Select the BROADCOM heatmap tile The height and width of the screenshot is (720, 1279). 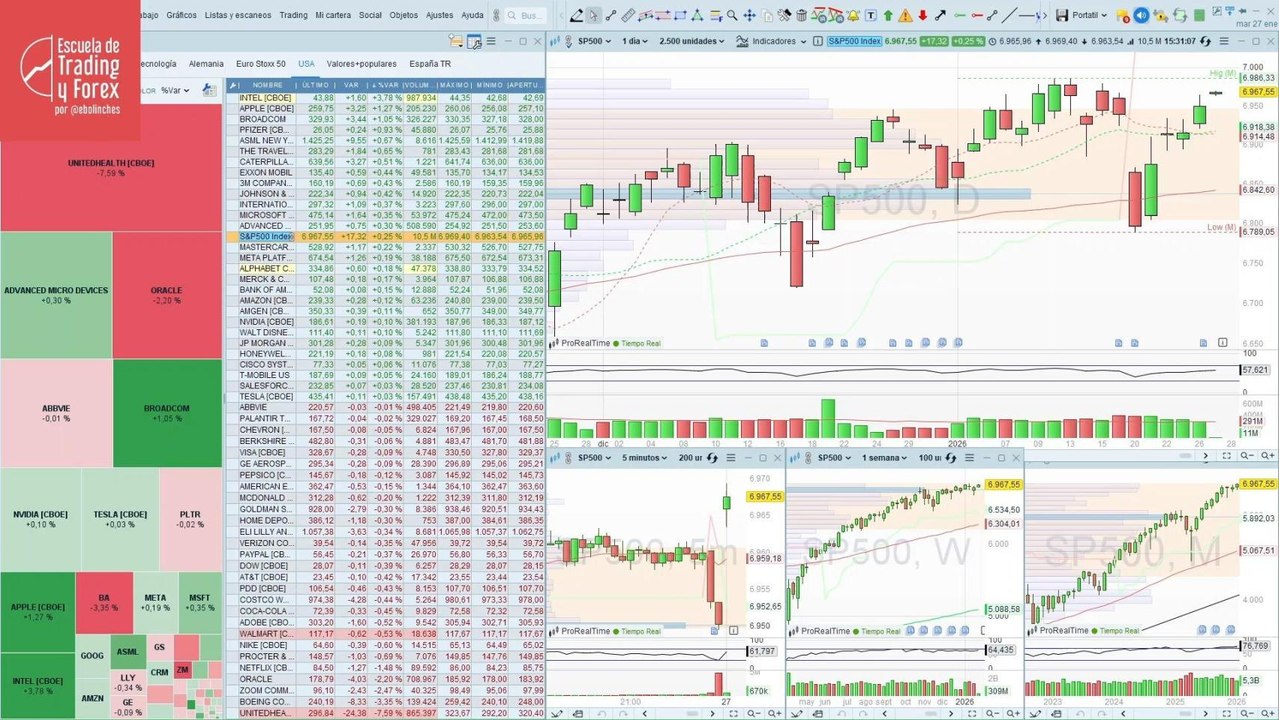pyautogui.click(x=167, y=413)
